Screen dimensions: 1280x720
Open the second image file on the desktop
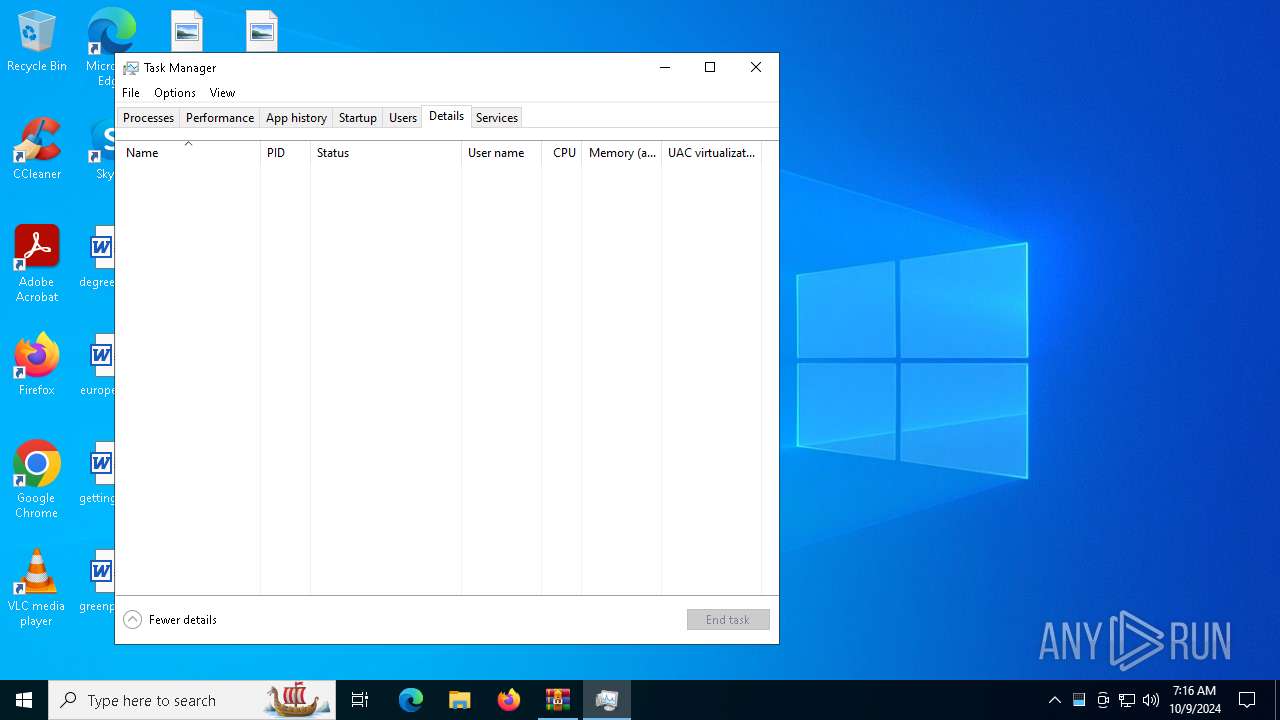click(262, 31)
